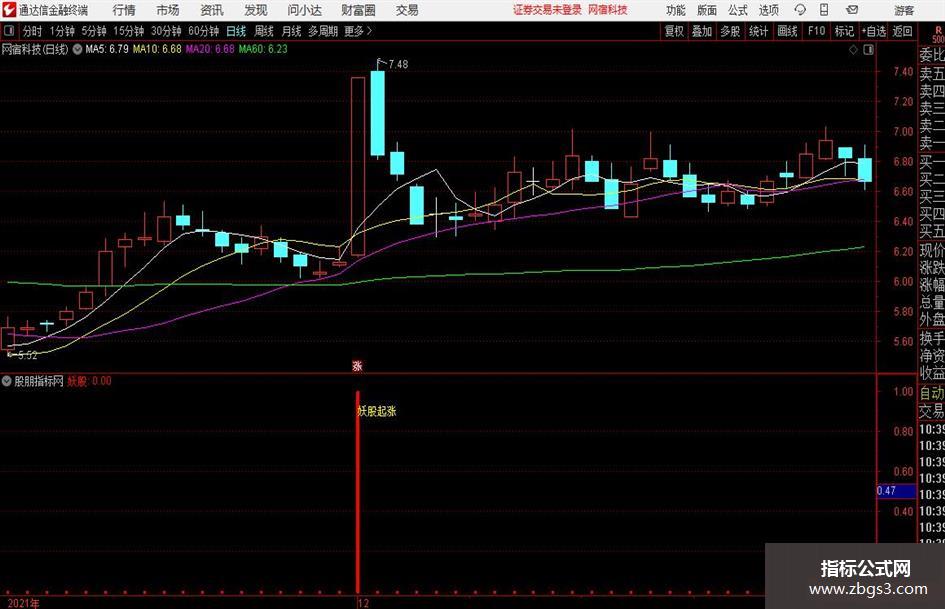Open the 功能 menu
Viewport: 945px width, 609px height.
676,10
